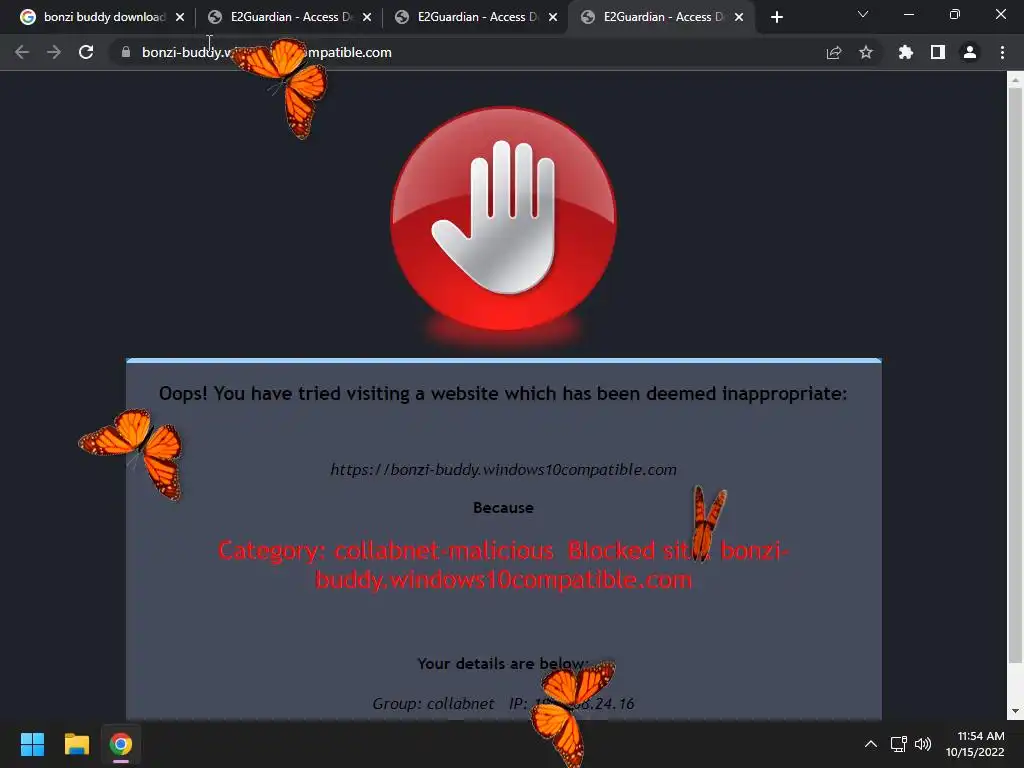Click the red 'Category: collabnet-malicious' message
The width and height of the screenshot is (1024, 768).
pyautogui.click(x=504, y=565)
